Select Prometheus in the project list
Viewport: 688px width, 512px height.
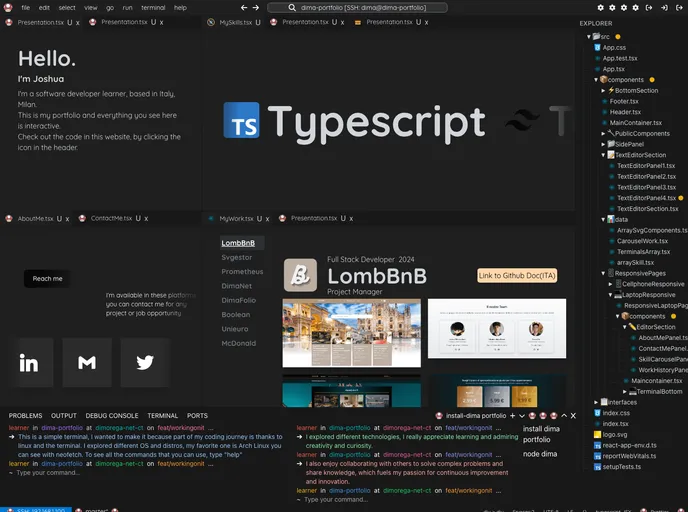[242, 272]
